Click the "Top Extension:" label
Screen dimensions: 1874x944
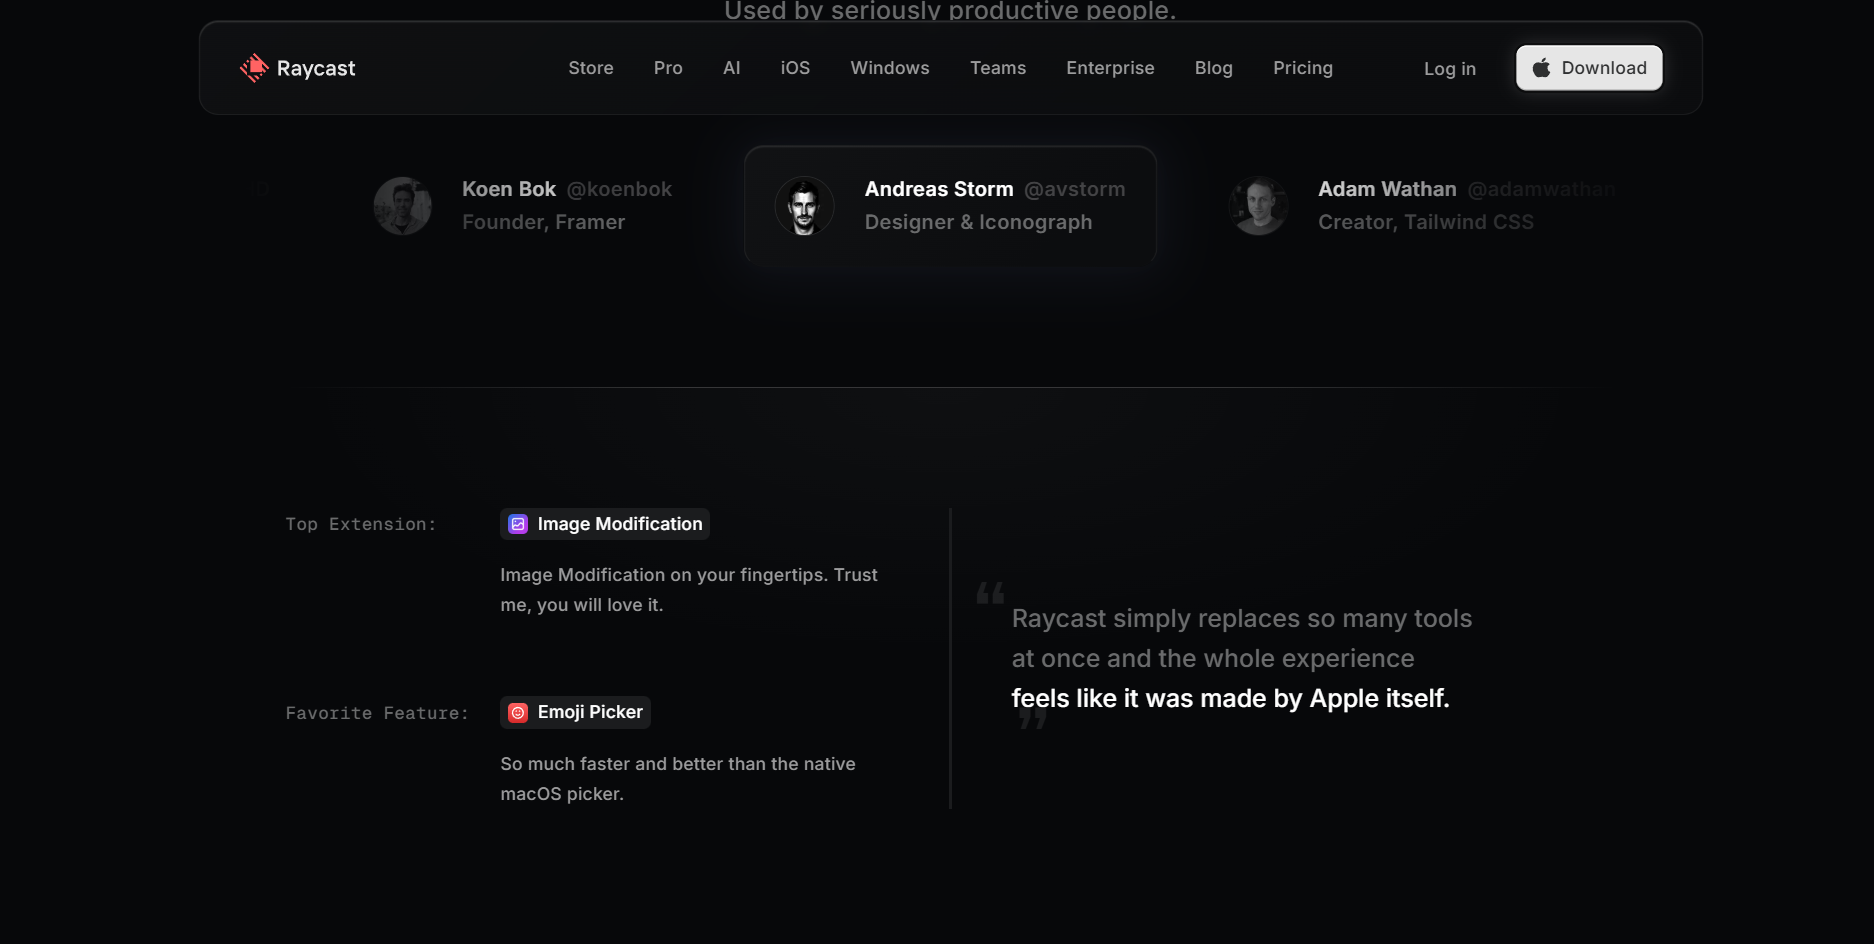point(361,524)
